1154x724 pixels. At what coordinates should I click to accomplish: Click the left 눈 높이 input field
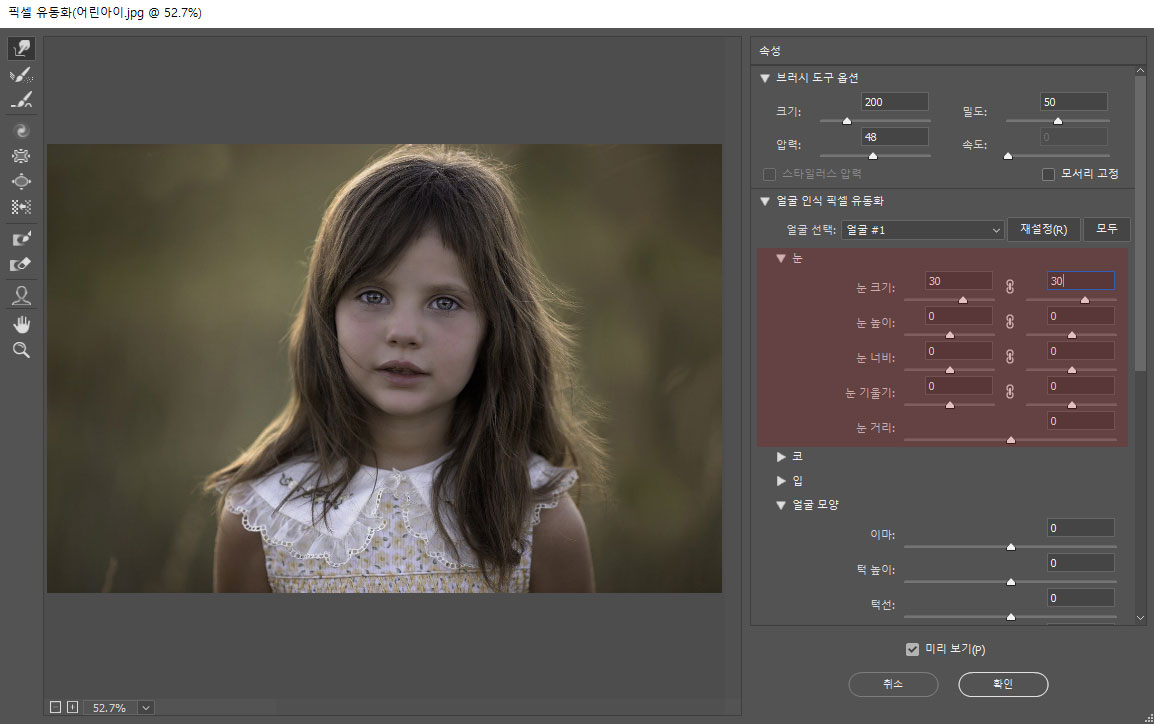[x=958, y=316]
